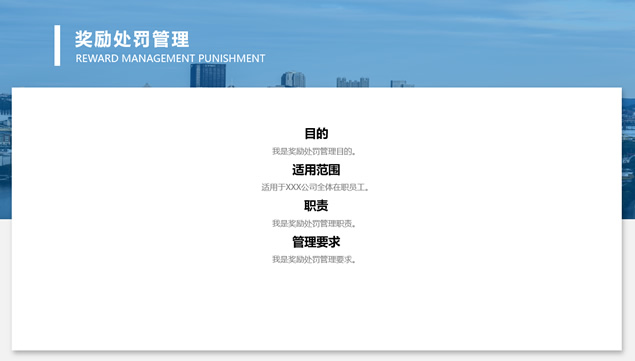Click the word REWARD in the subtitle
The width and height of the screenshot is (635, 361).
(97, 58)
